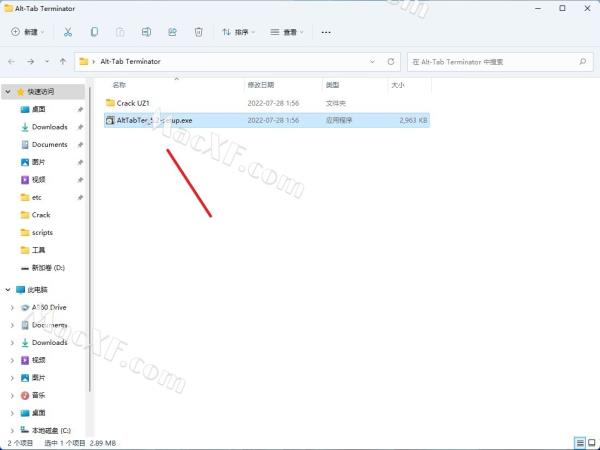The width and height of the screenshot is (600, 450).
Task: Click the pin icon next to Downloads
Action: coord(80,127)
